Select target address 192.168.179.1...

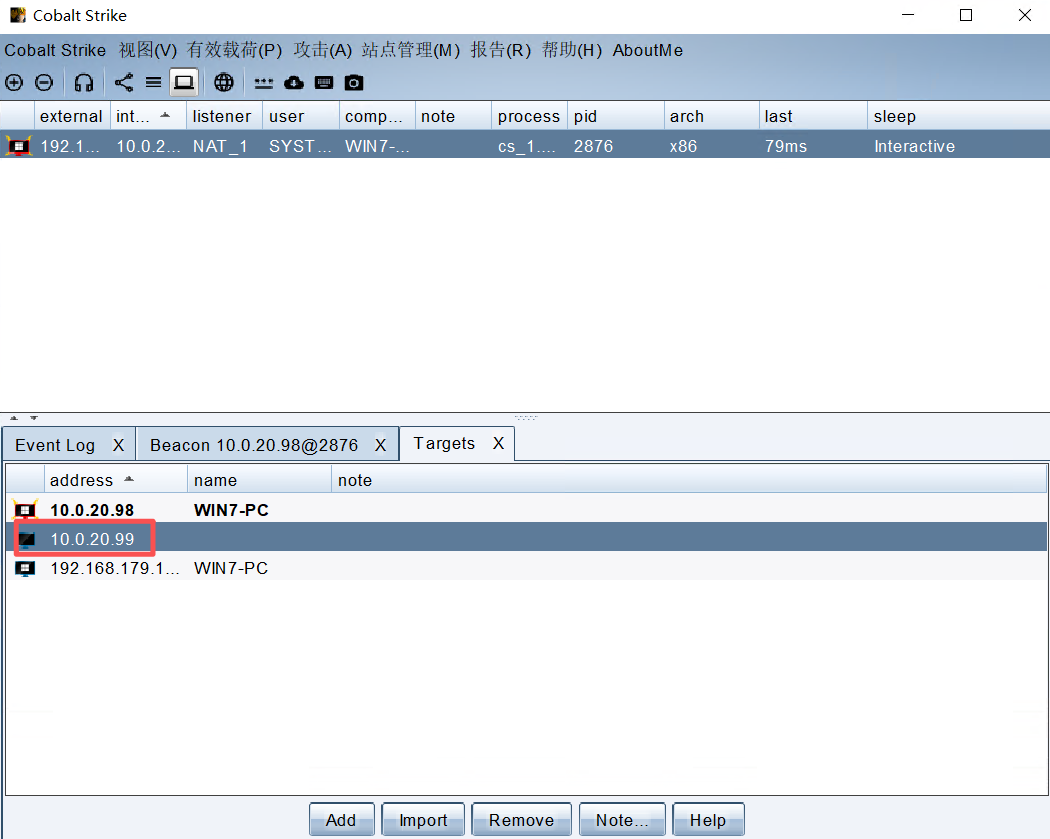pos(115,568)
